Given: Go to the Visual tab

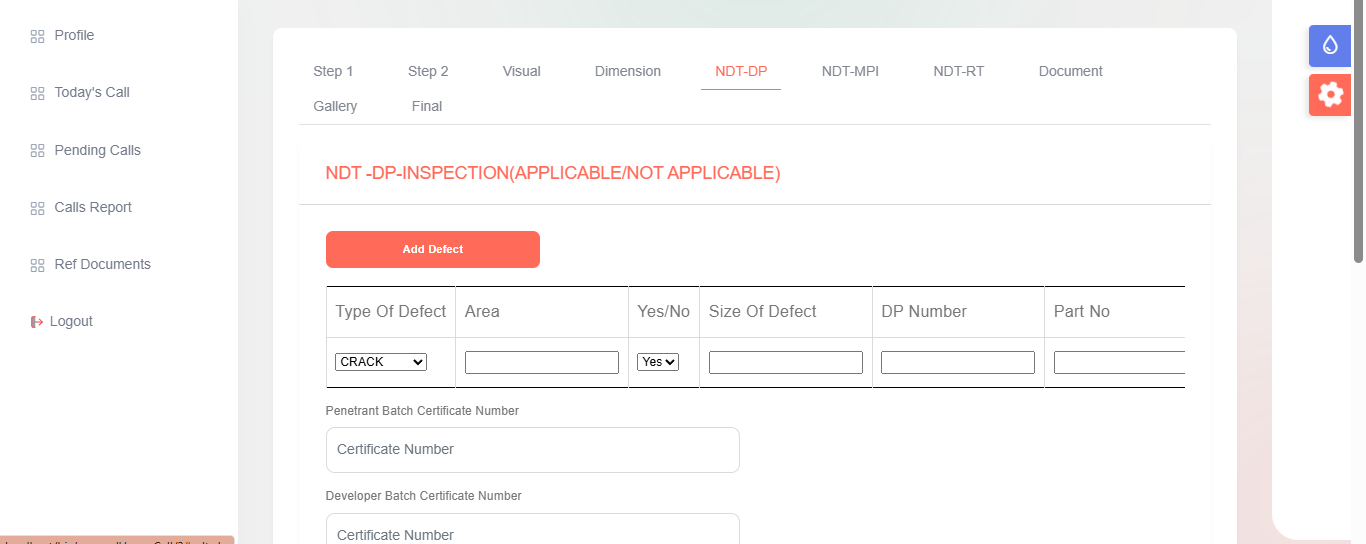Looking at the screenshot, I should point(521,71).
